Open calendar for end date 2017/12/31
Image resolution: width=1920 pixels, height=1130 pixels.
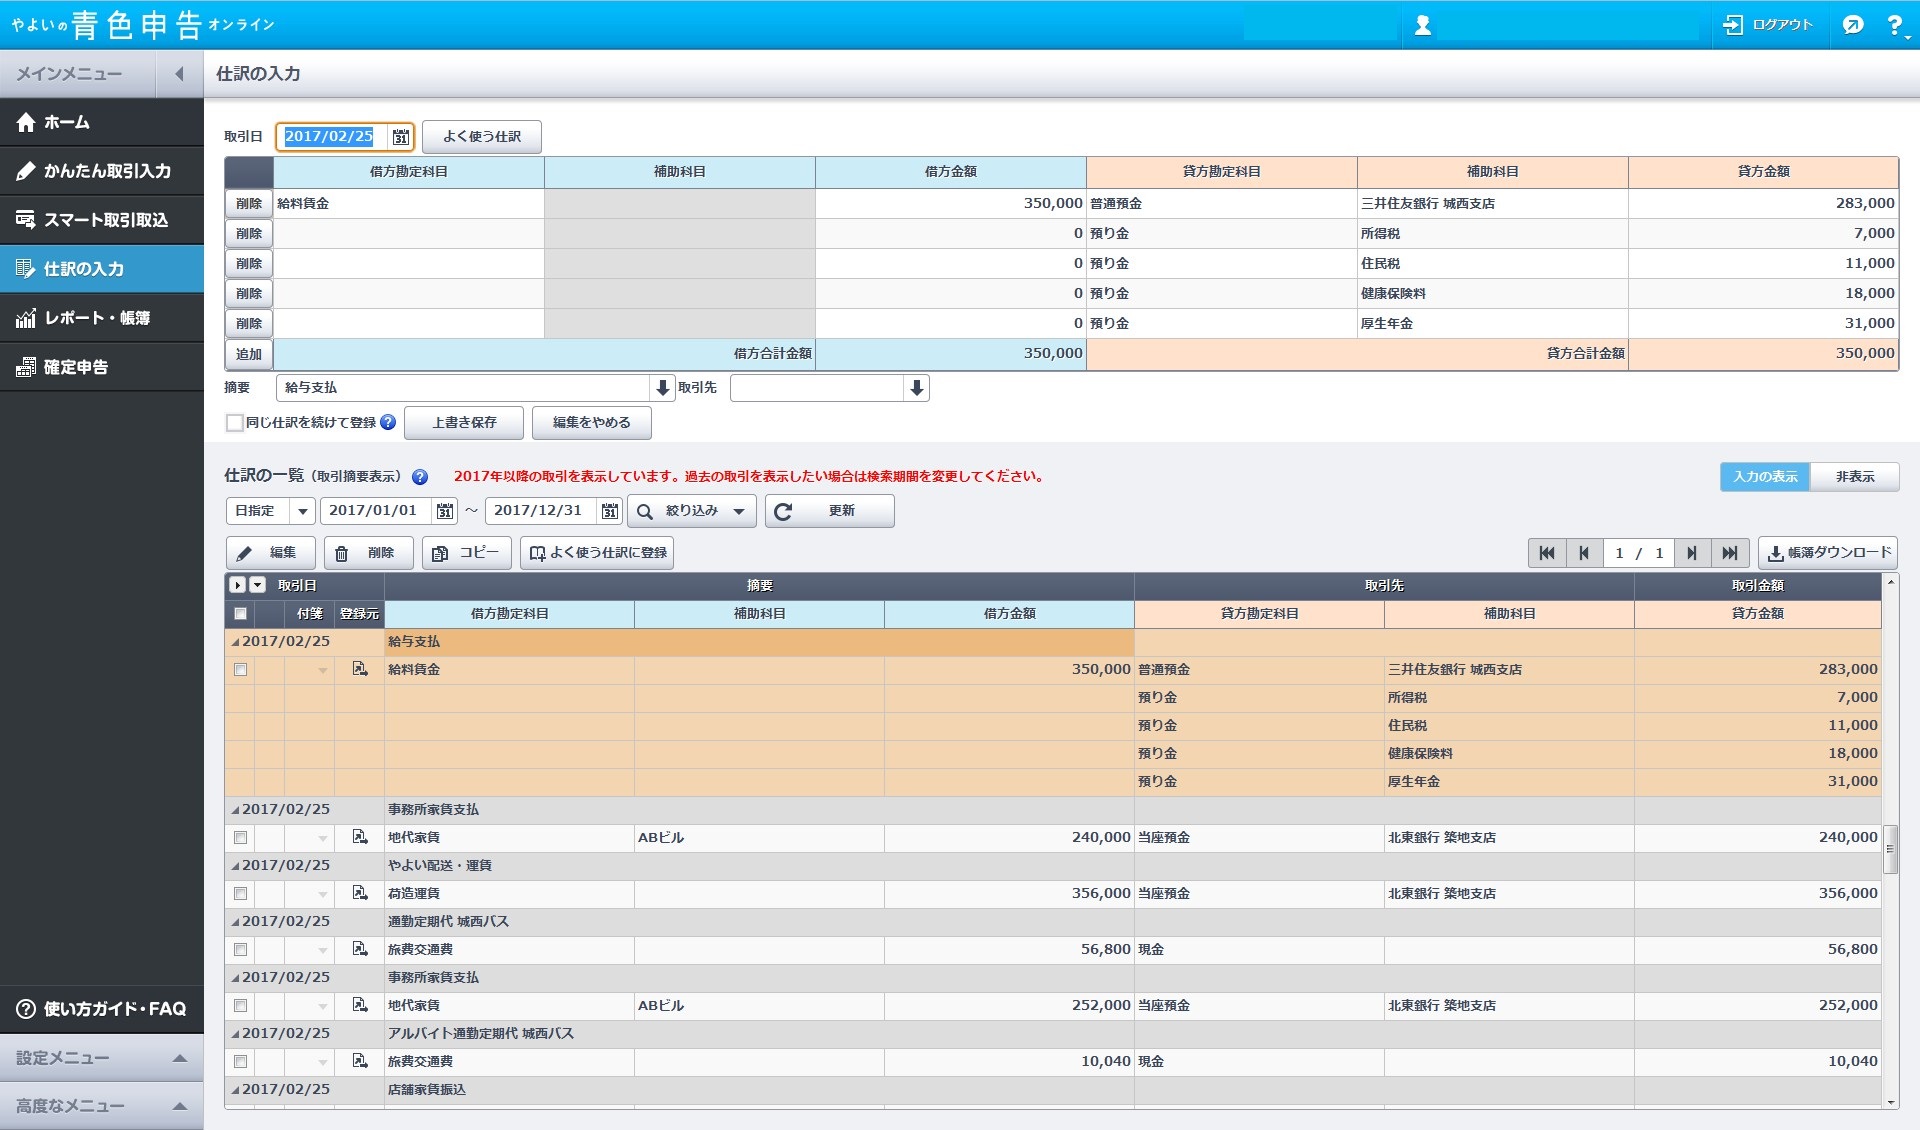pyautogui.click(x=610, y=511)
